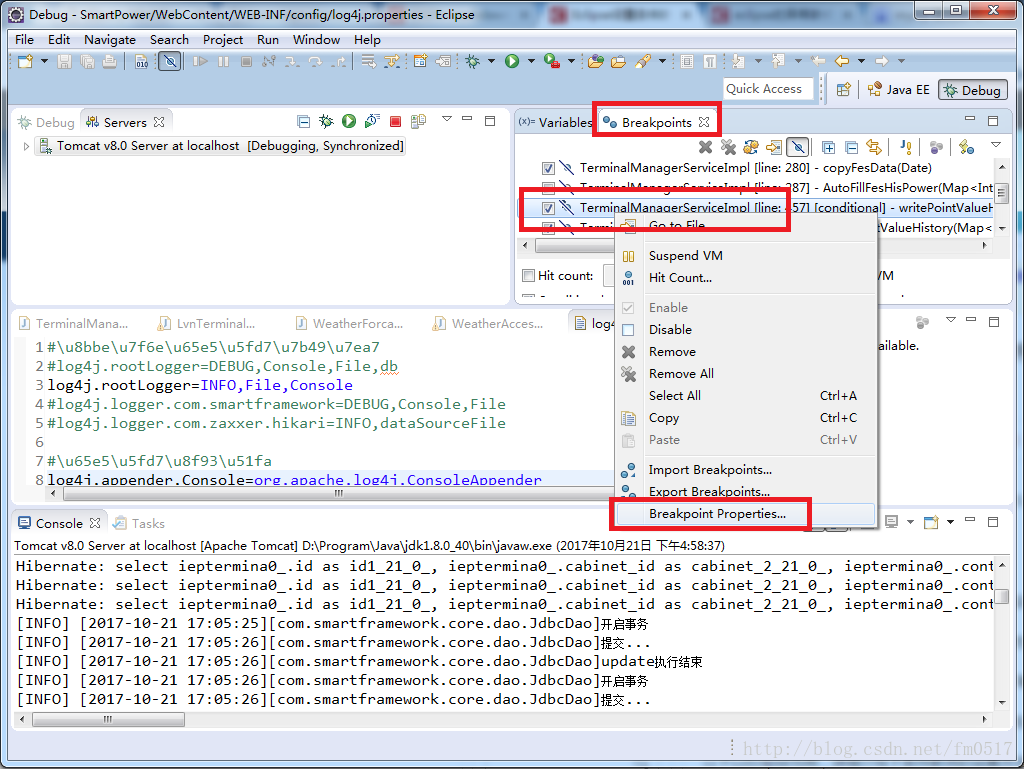
Task: Toggle Skip All Breakpoints in Breakpoints view toolbar
Action: (x=798, y=148)
